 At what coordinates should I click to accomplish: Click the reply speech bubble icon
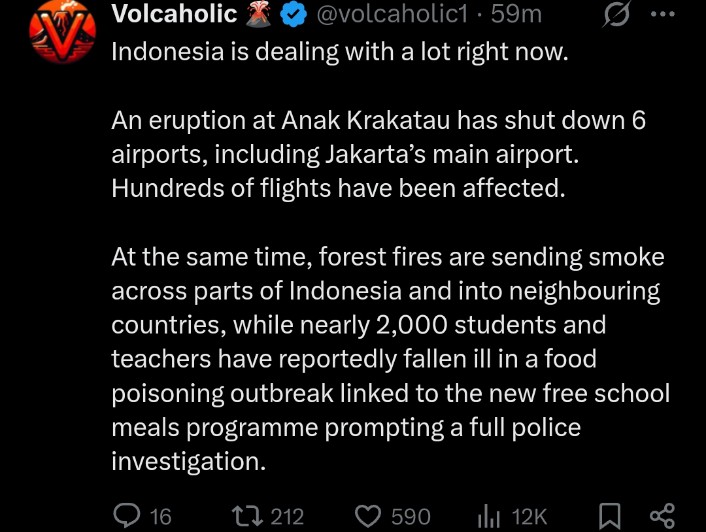point(127,515)
